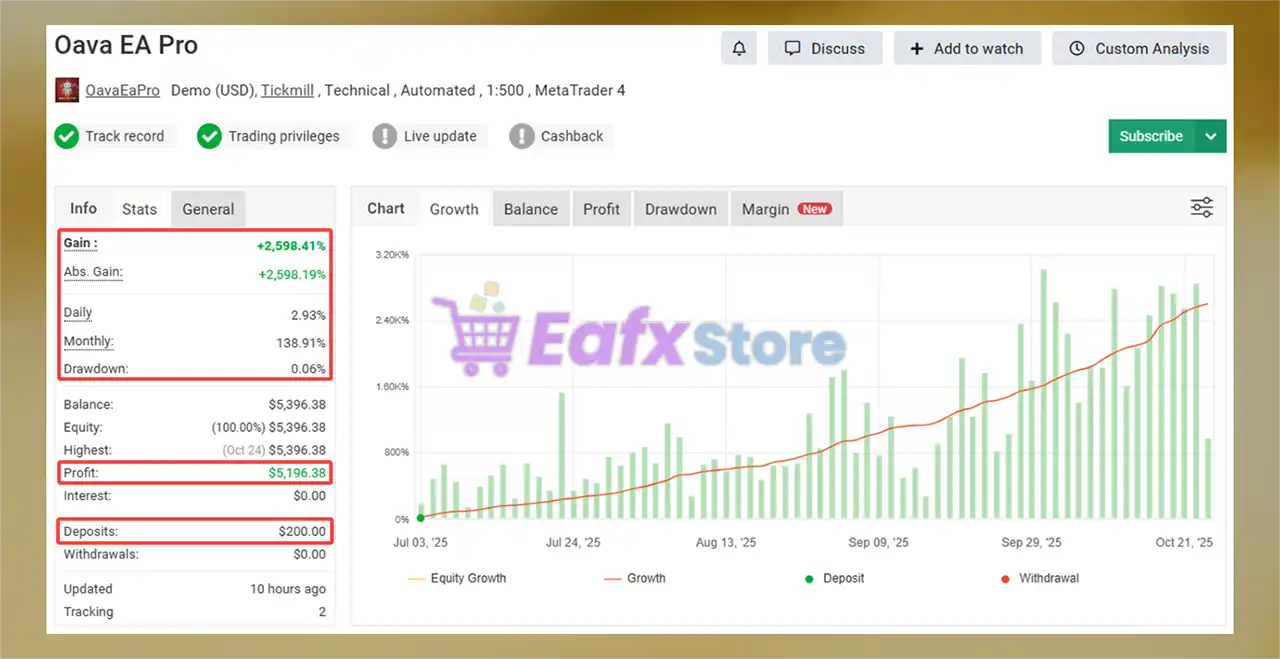Click the exclamation icon on Live update
The image size is (1280, 659).
click(385, 136)
